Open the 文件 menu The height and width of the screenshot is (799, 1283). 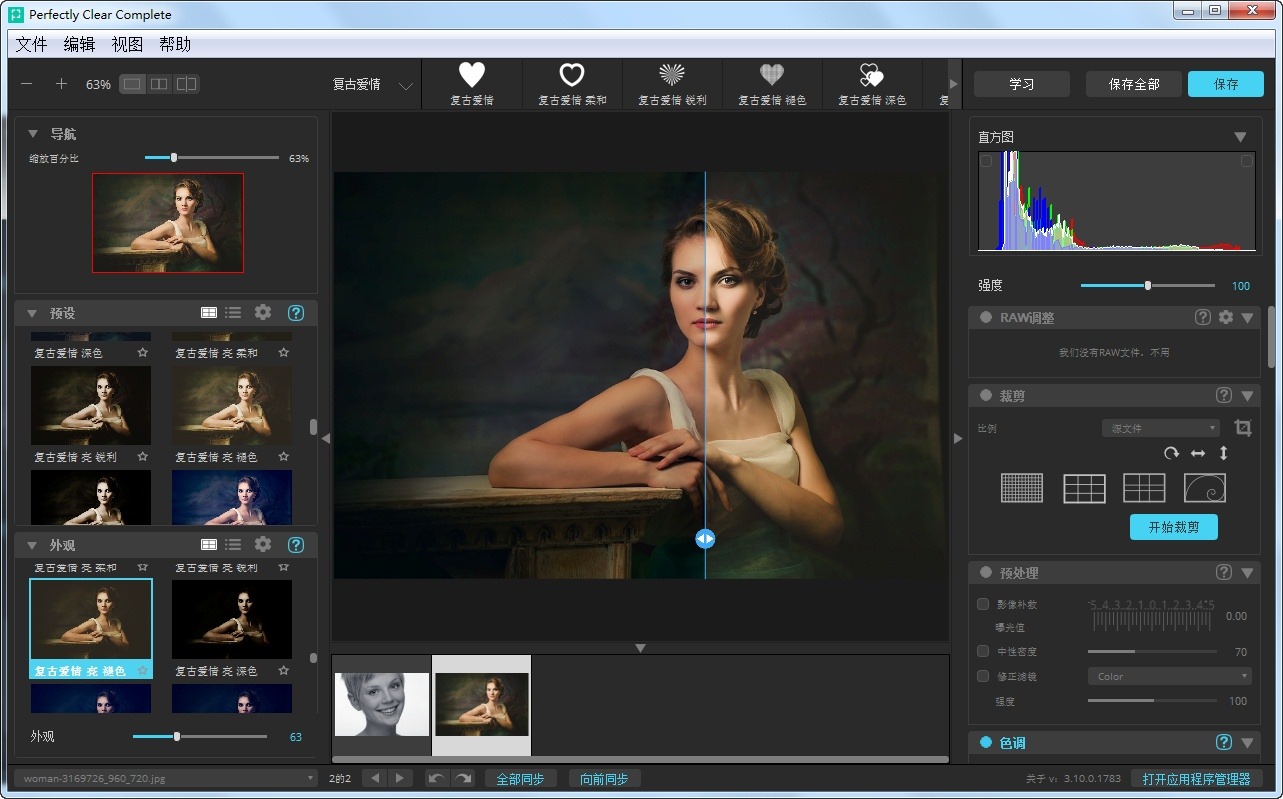32,44
